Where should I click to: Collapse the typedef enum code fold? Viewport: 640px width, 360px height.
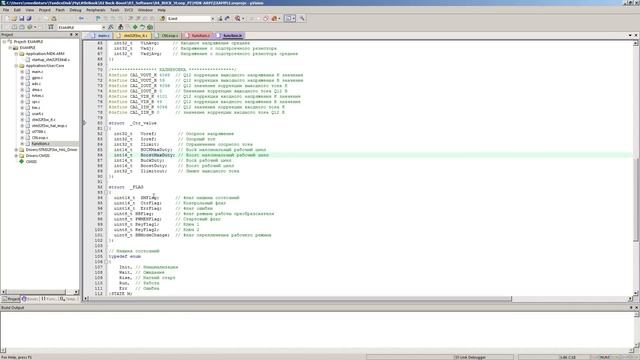[106, 262]
